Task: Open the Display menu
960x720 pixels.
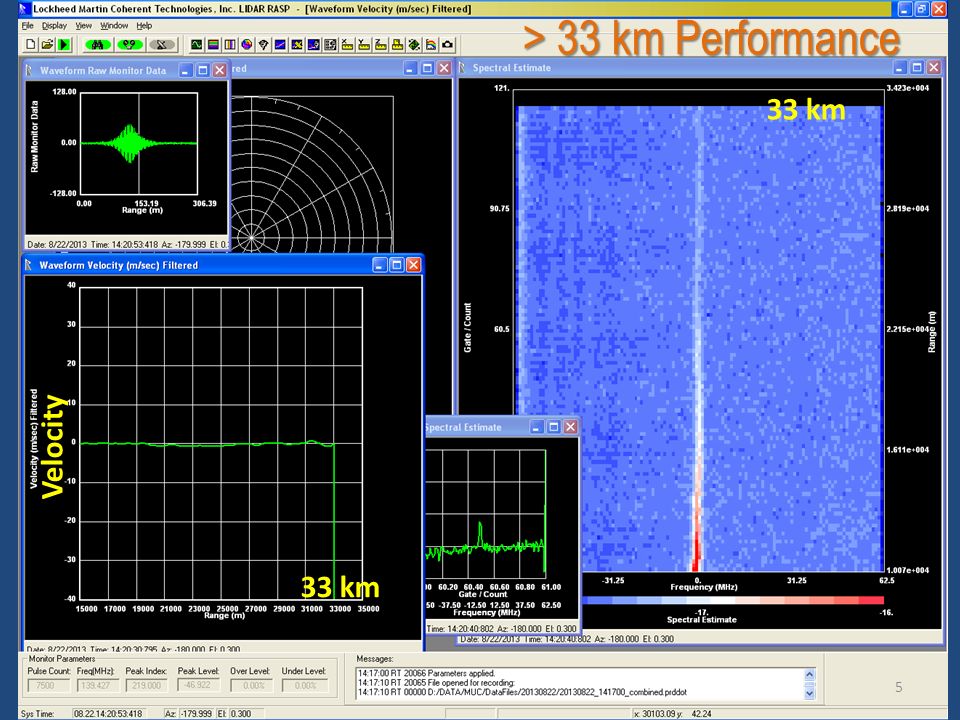Action: point(54,26)
